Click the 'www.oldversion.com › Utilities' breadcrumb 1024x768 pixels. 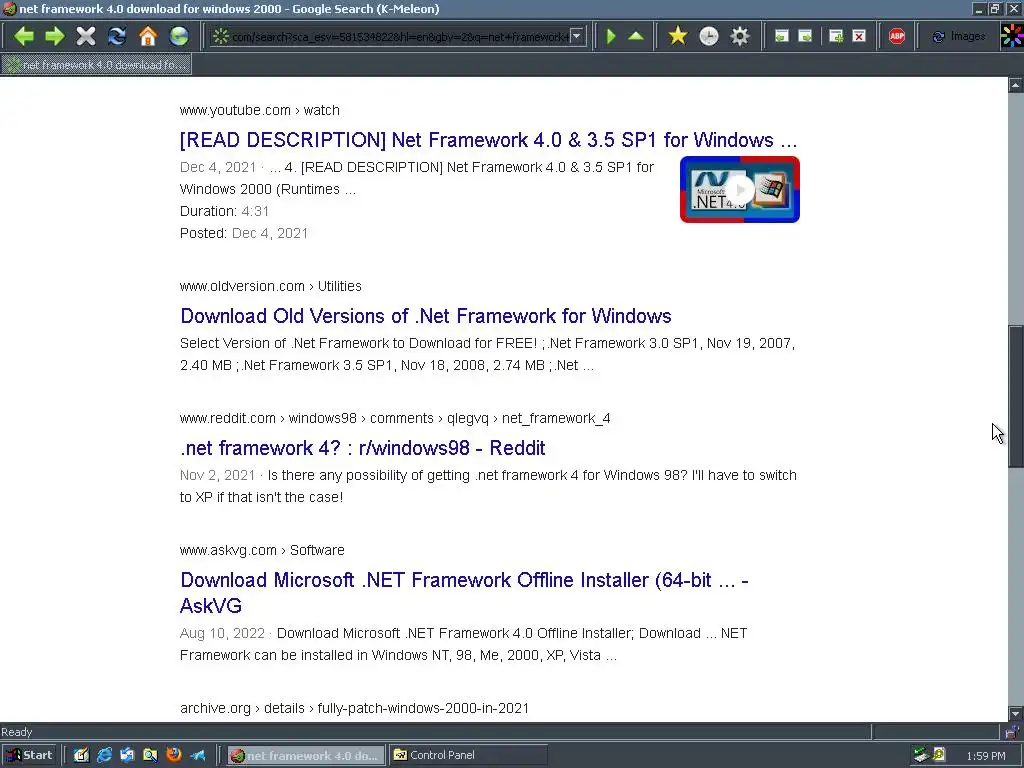(271, 286)
